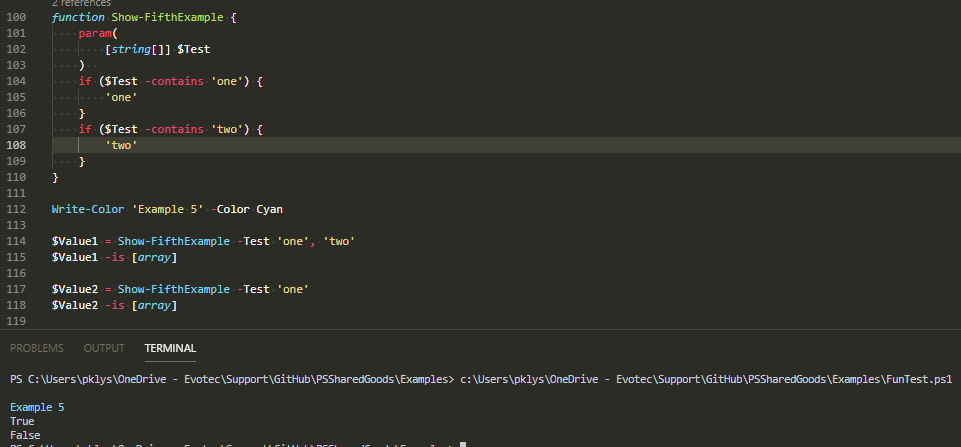This screenshot has height=447, width=961.
Task: Click the 'True' result in terminal output
Action: (22, 422)
